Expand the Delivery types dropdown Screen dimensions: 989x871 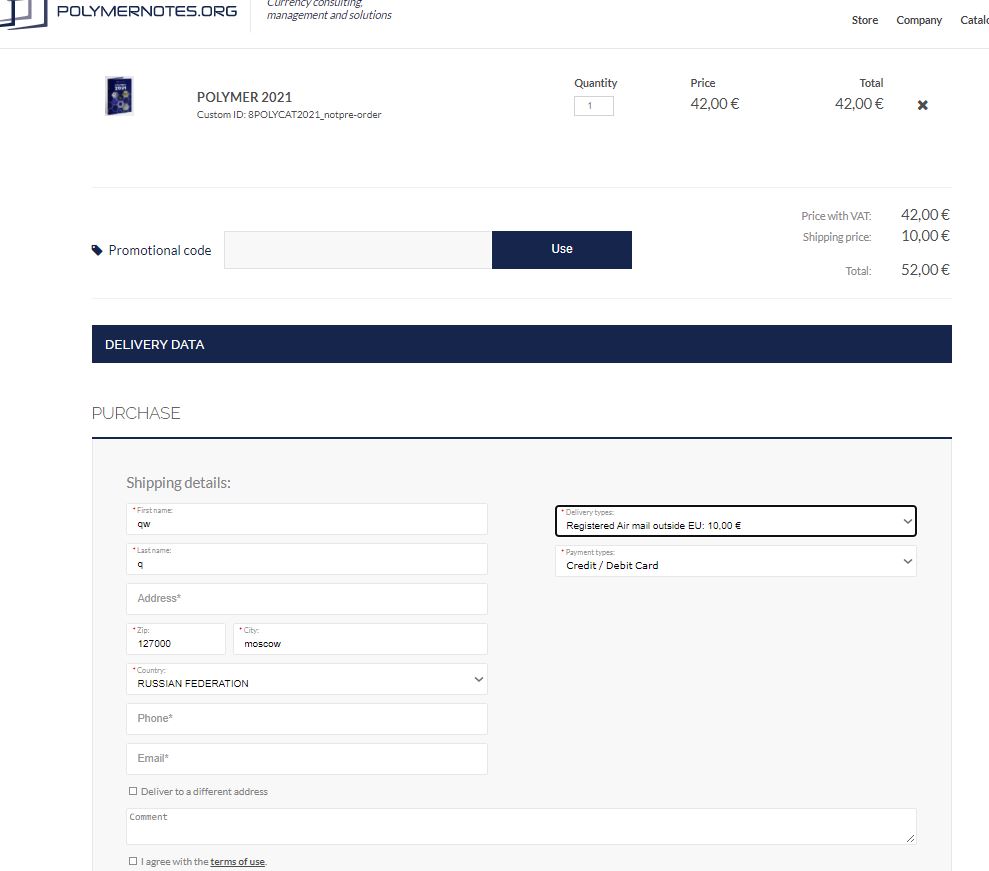(735, 521)
